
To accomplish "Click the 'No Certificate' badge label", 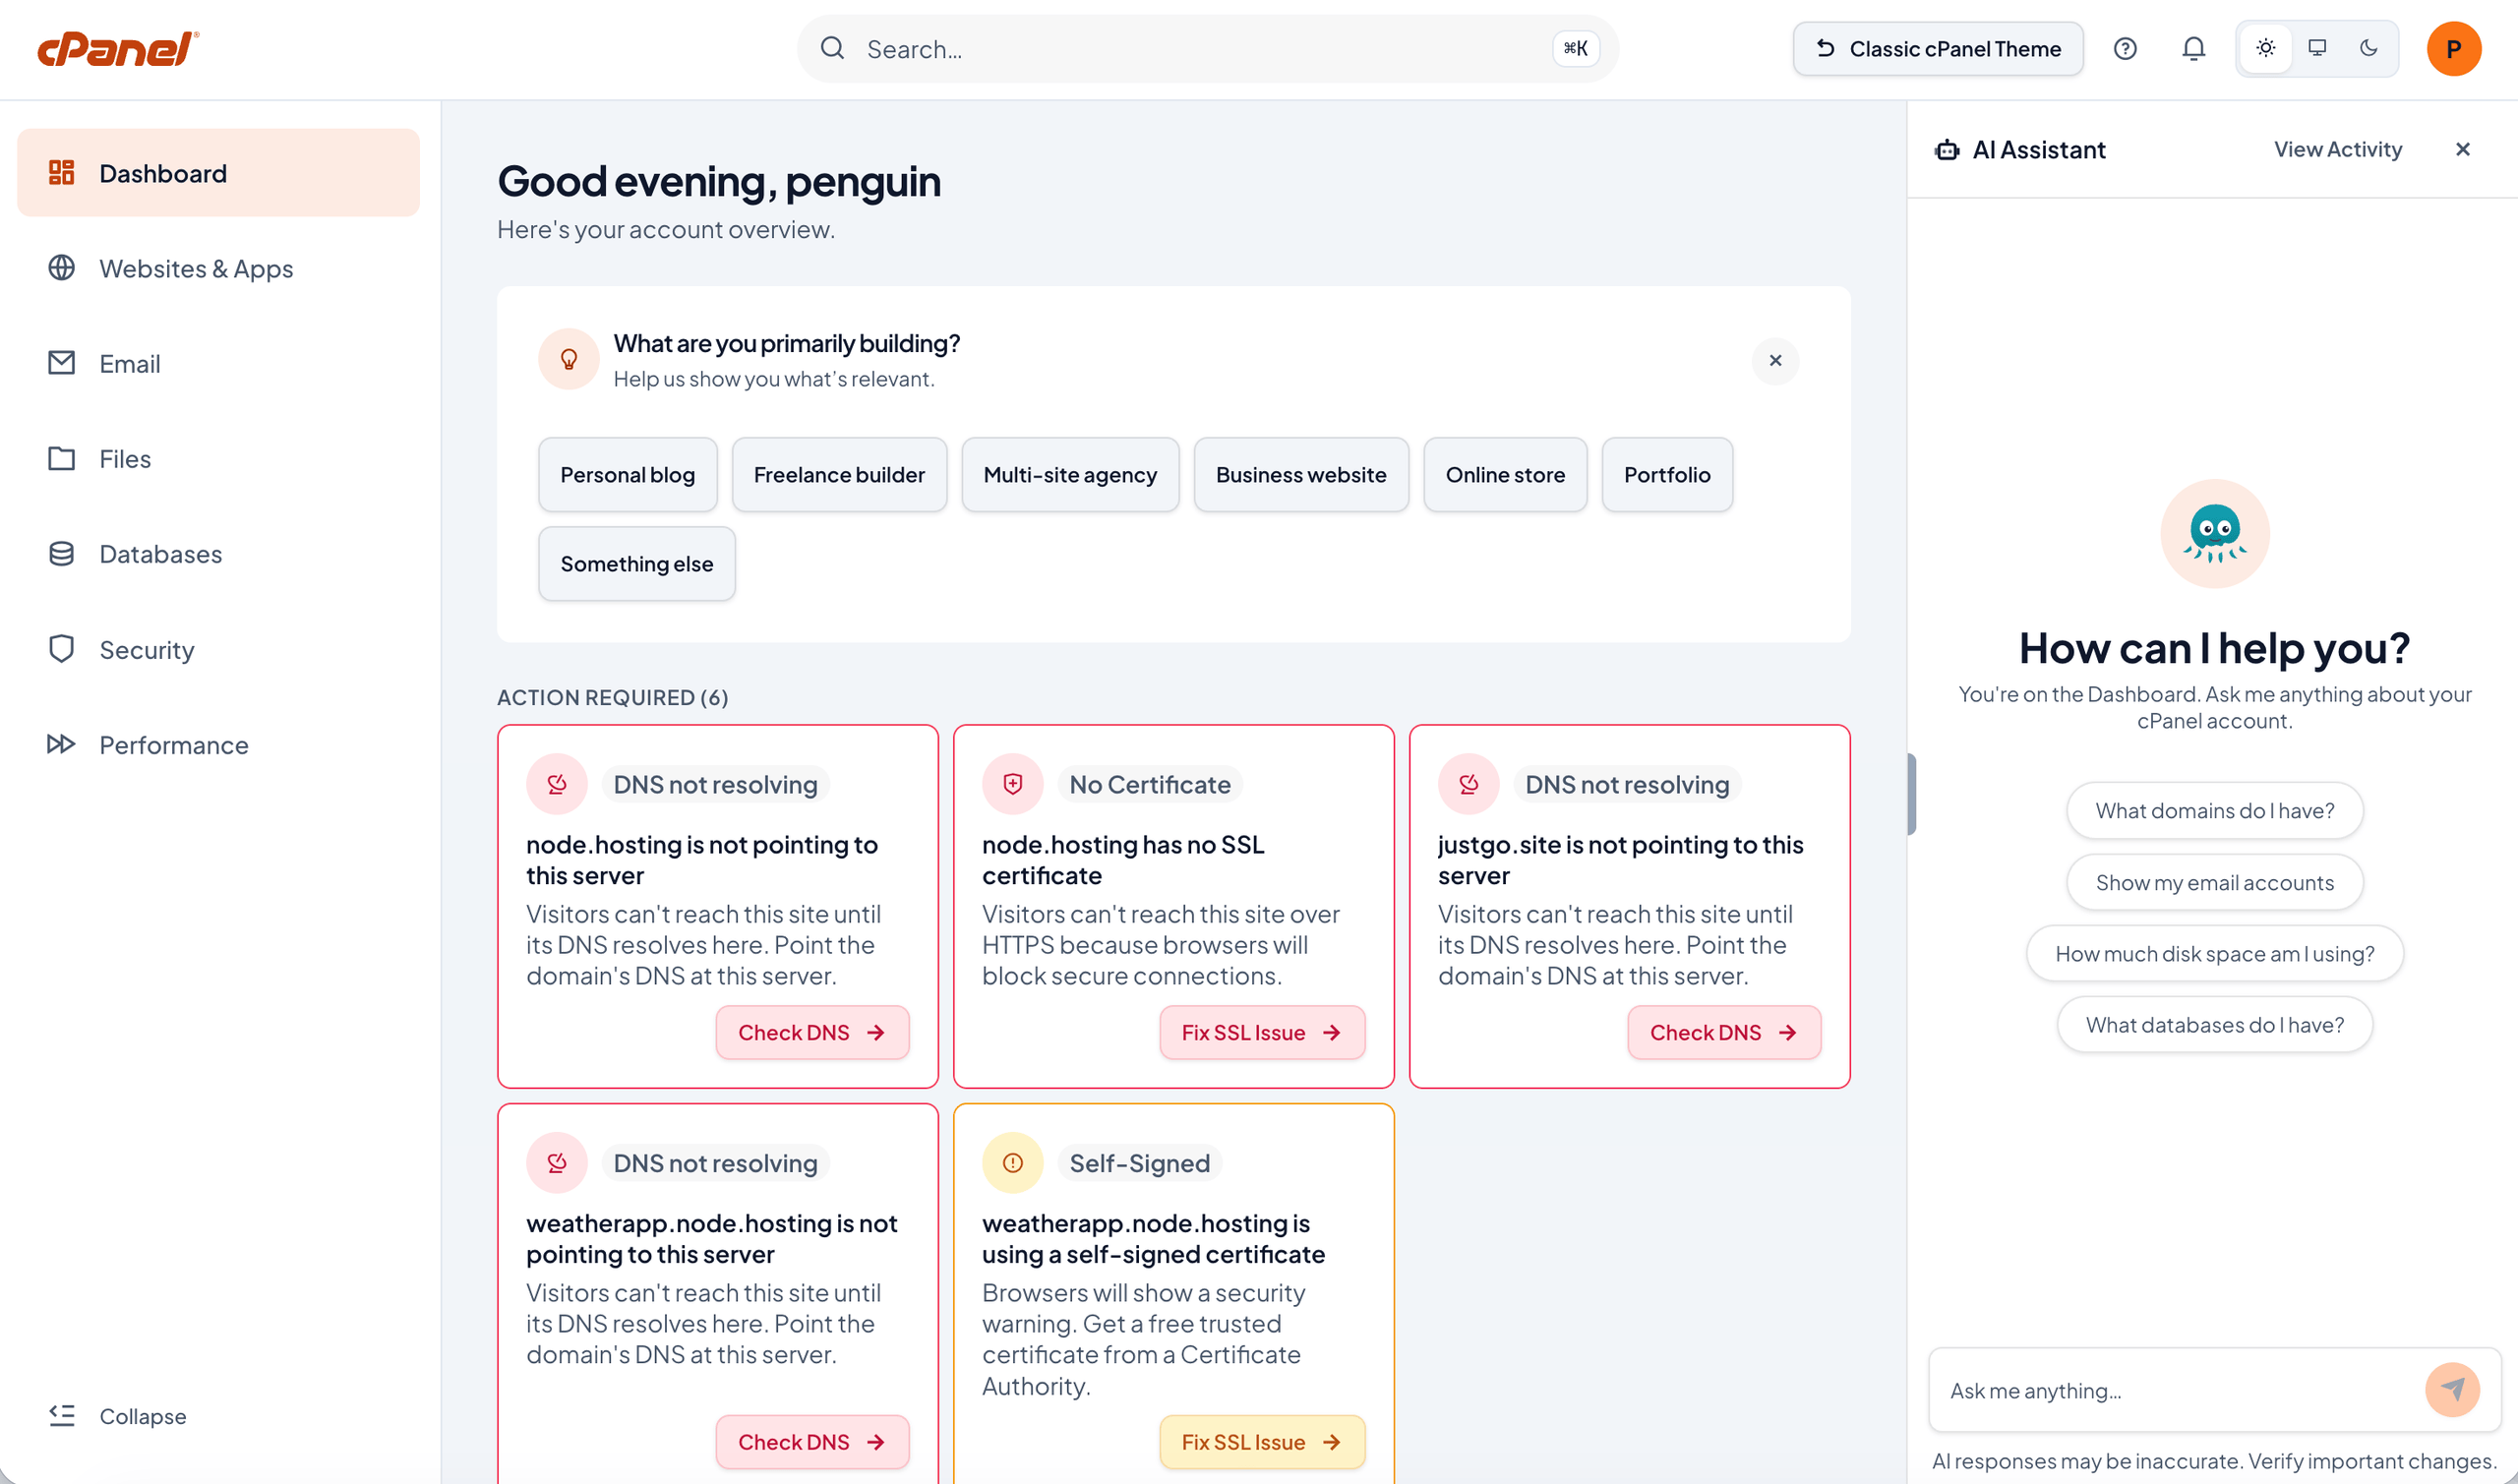I will coord(1150,784).
